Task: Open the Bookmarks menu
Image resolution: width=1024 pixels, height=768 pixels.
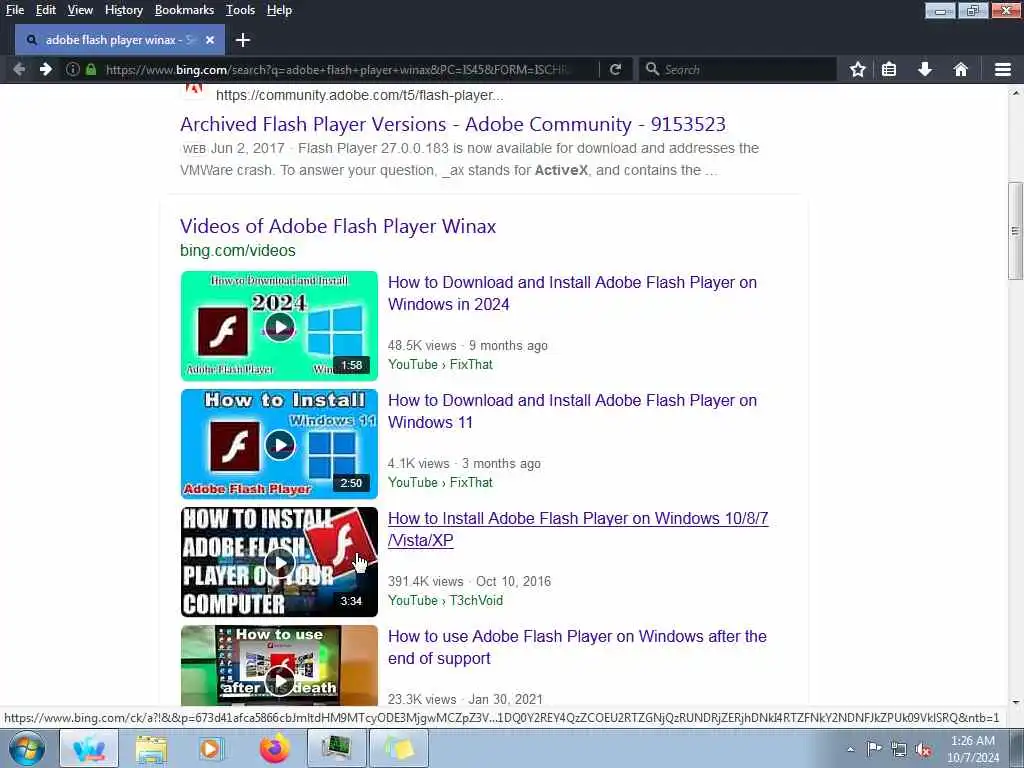Action: click(184, 10)
